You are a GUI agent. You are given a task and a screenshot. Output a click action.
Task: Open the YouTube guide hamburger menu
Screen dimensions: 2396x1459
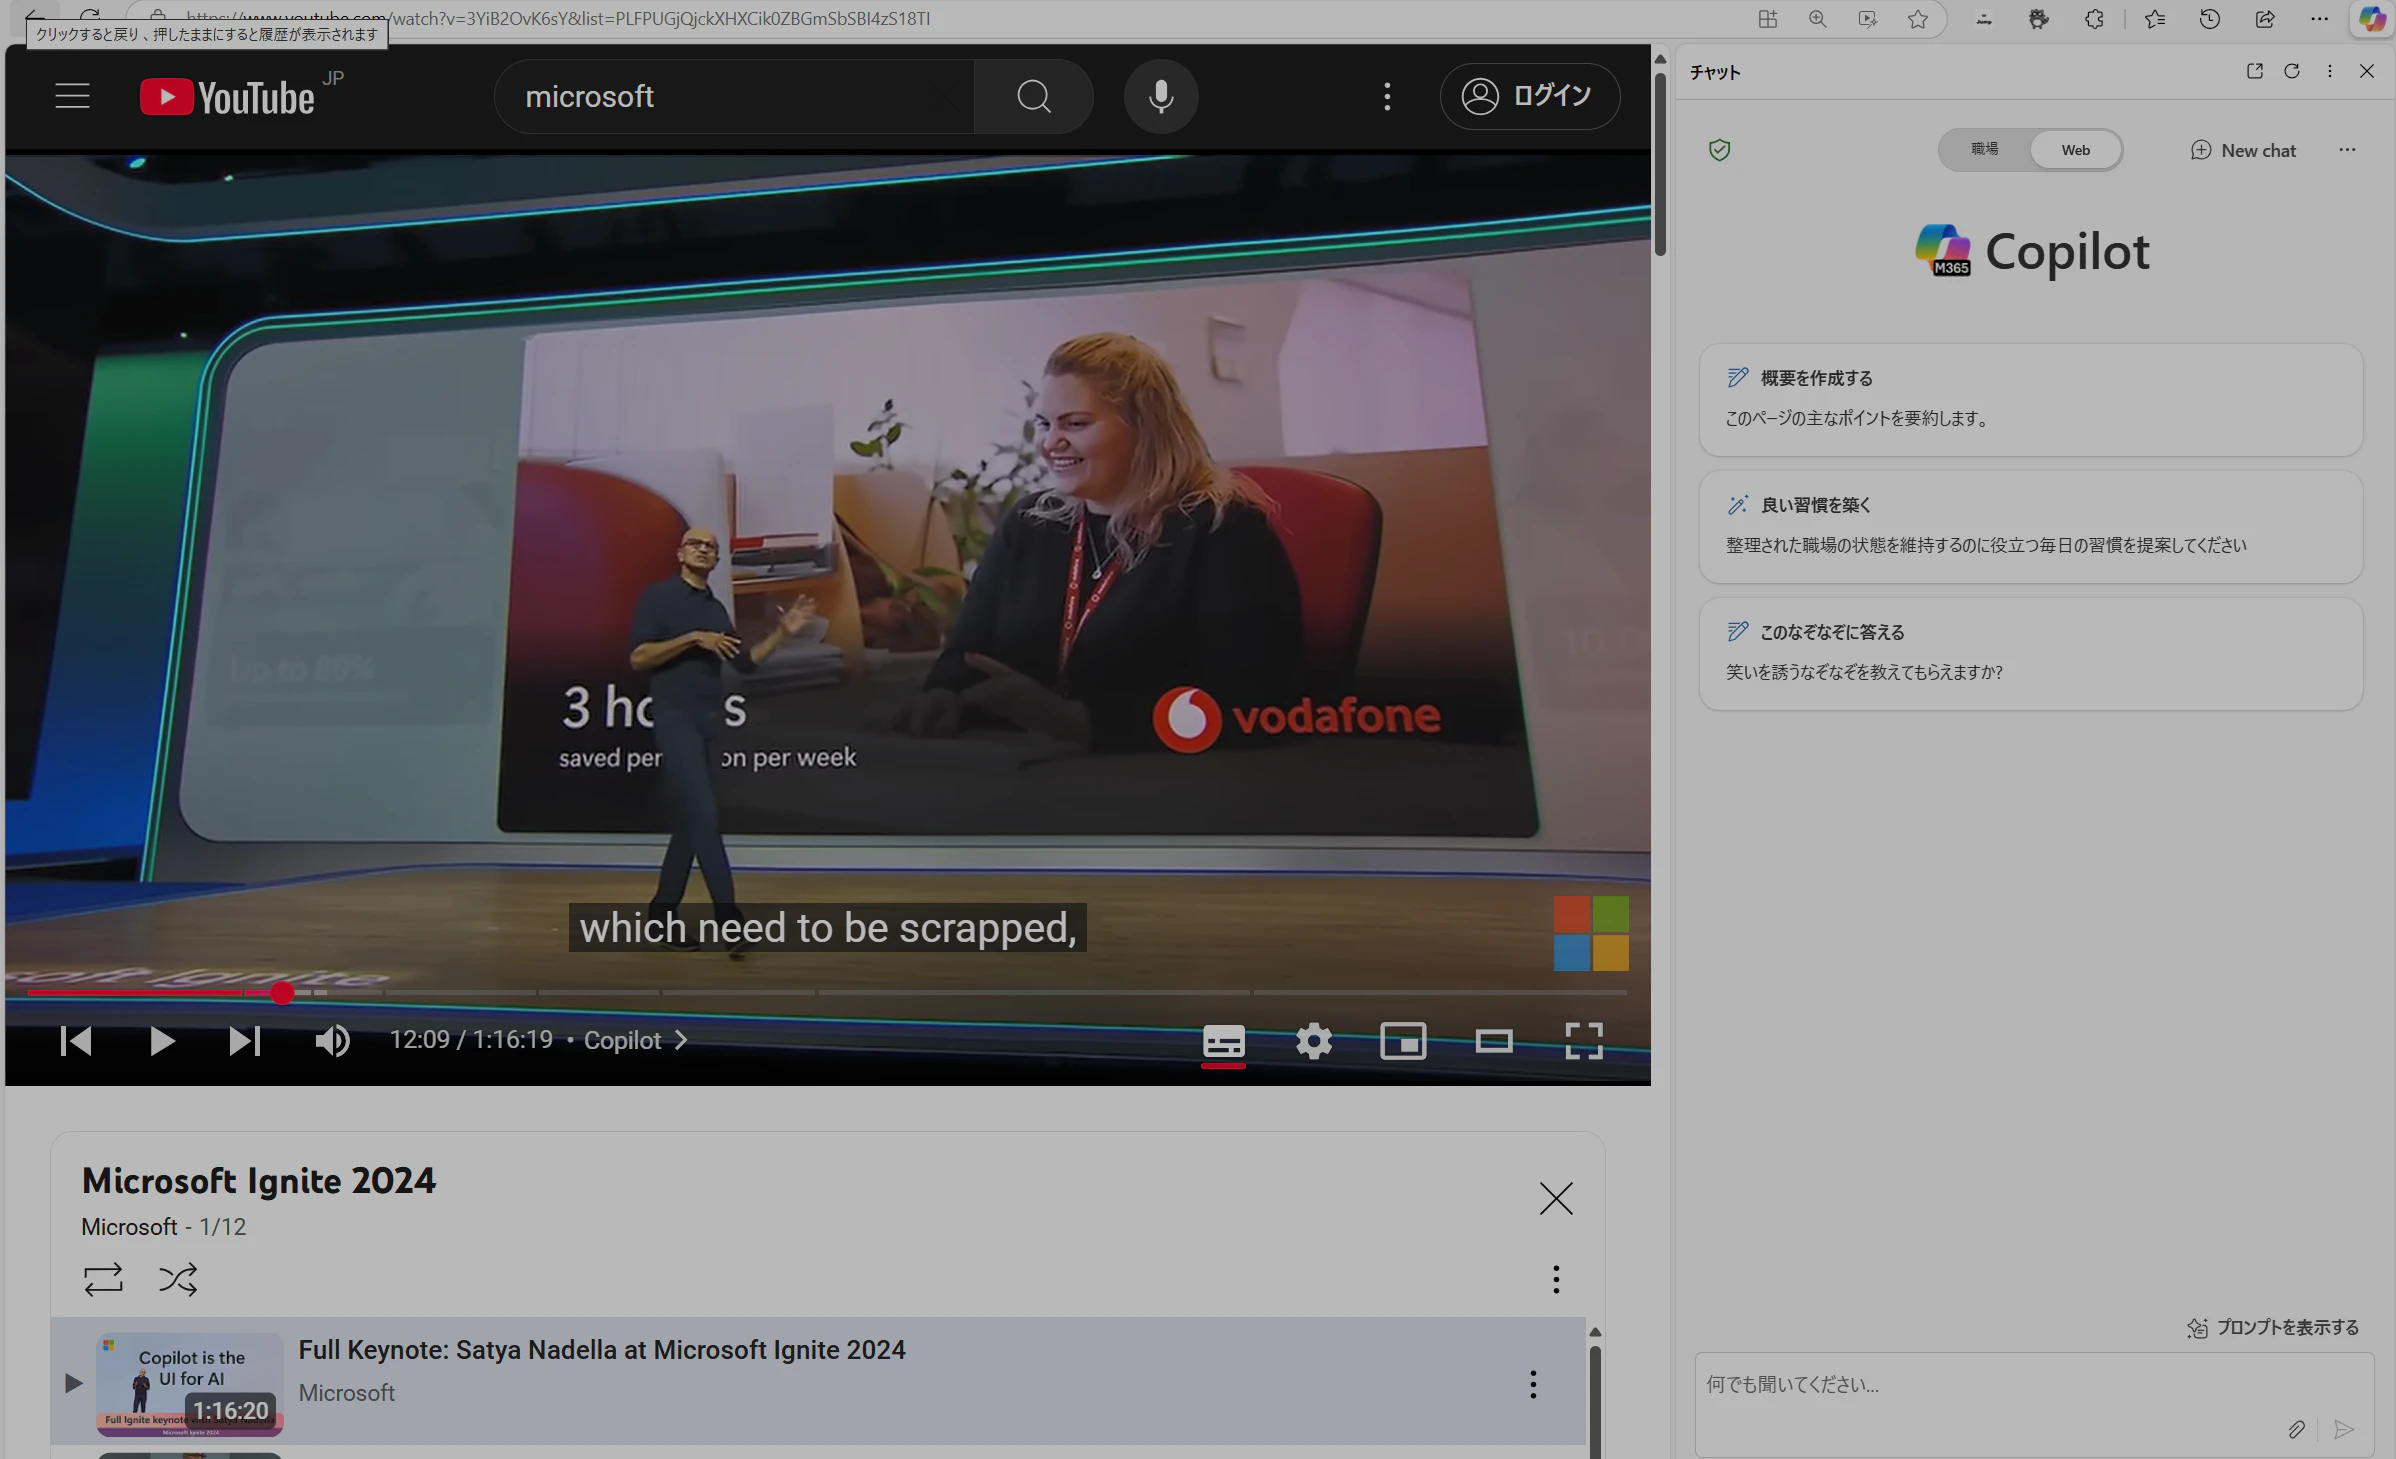(72, 96)
